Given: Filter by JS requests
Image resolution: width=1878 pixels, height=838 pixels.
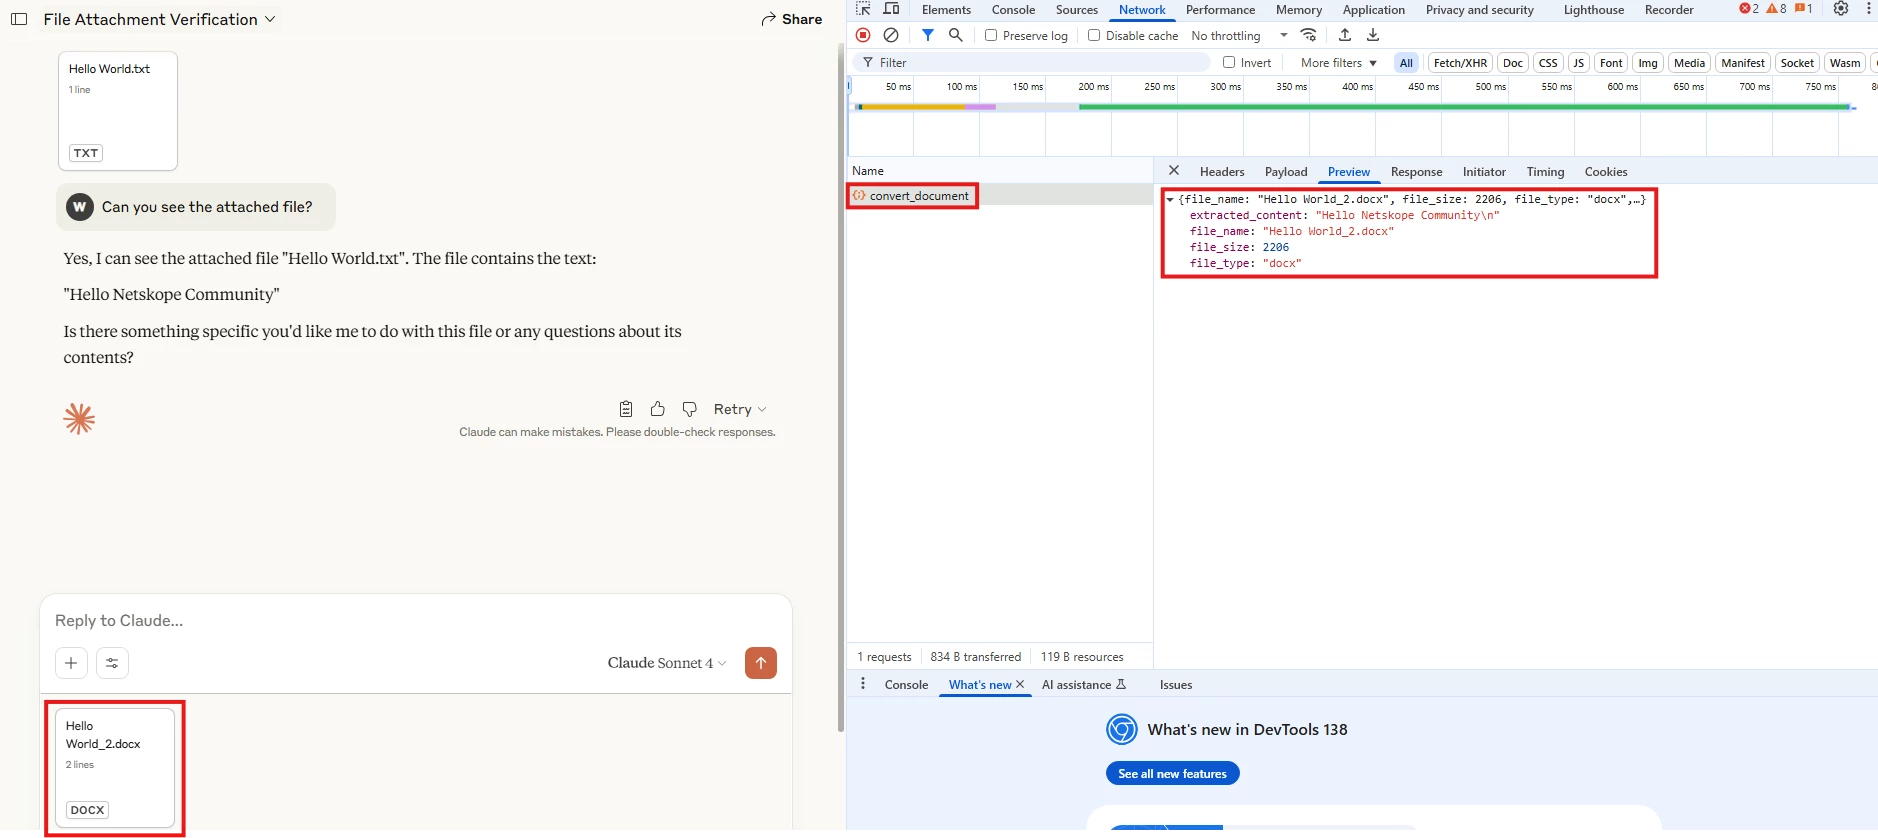Looking at the screenshot, I should tap(1579, 63).
